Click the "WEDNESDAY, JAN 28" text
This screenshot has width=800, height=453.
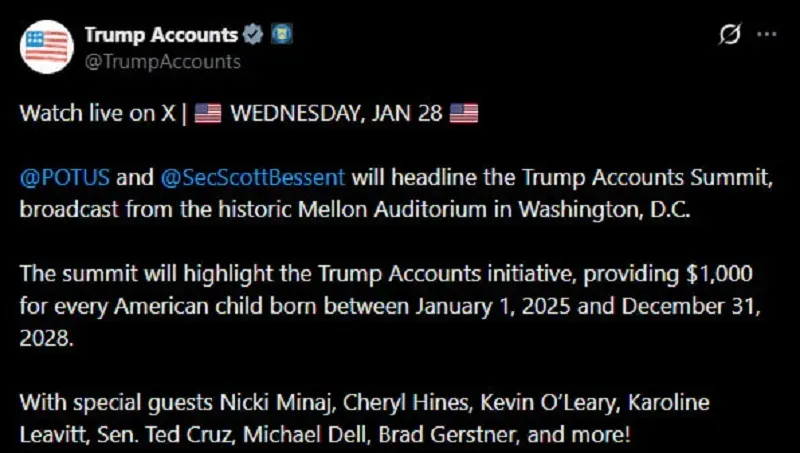[336, 113]
